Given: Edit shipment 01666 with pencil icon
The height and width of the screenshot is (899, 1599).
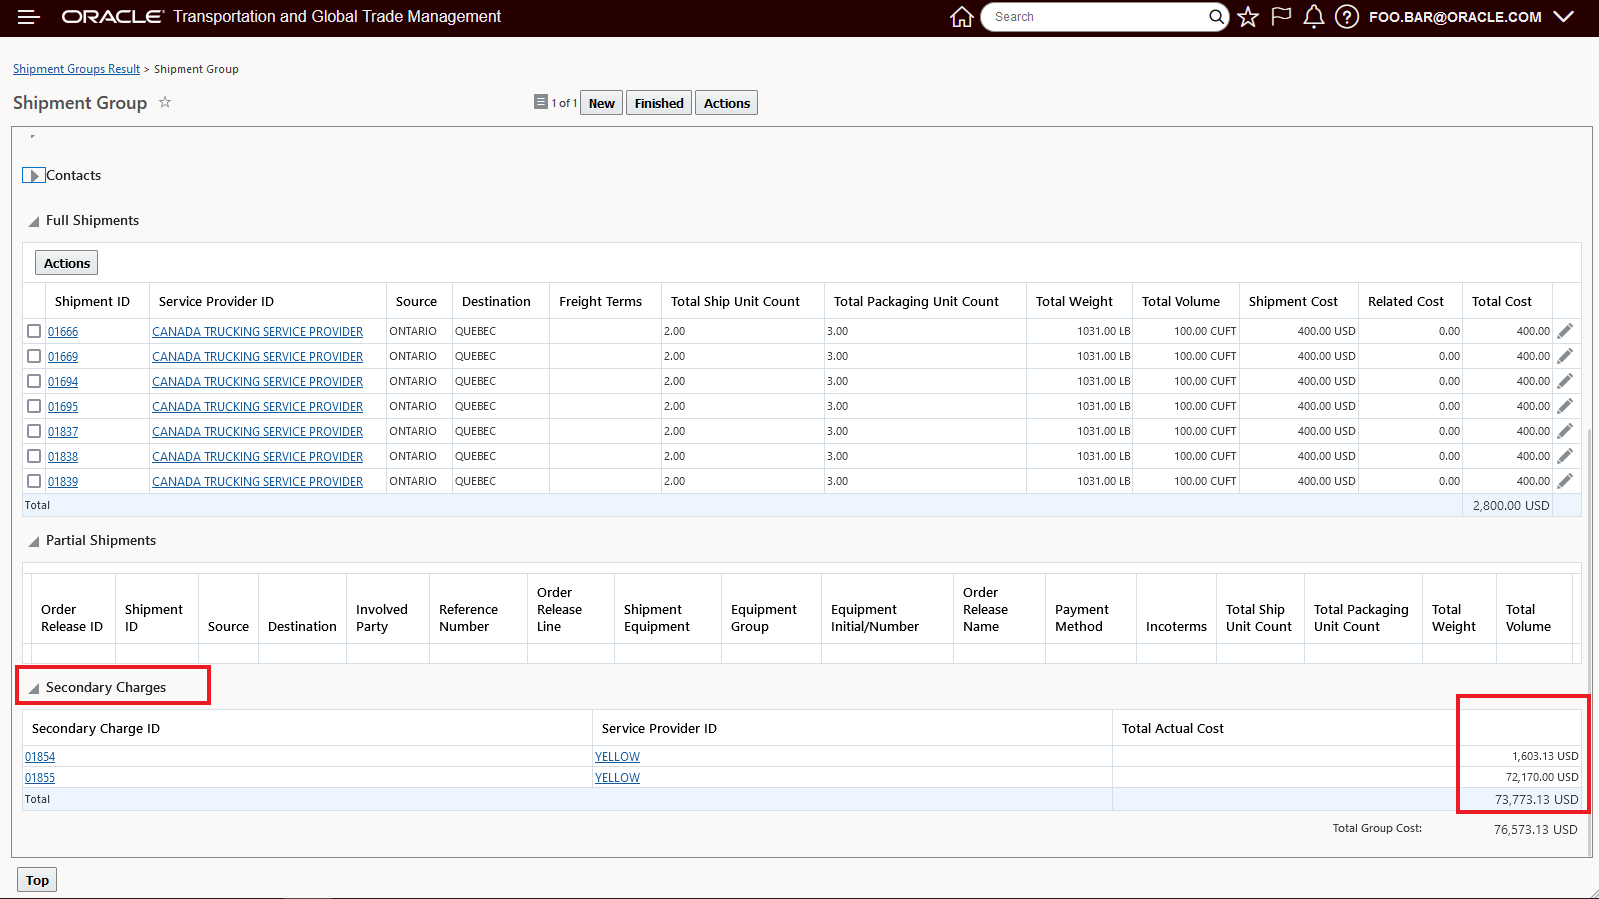Looking at the screenshot, I should pyautogui.click(x=1565, y=331).
